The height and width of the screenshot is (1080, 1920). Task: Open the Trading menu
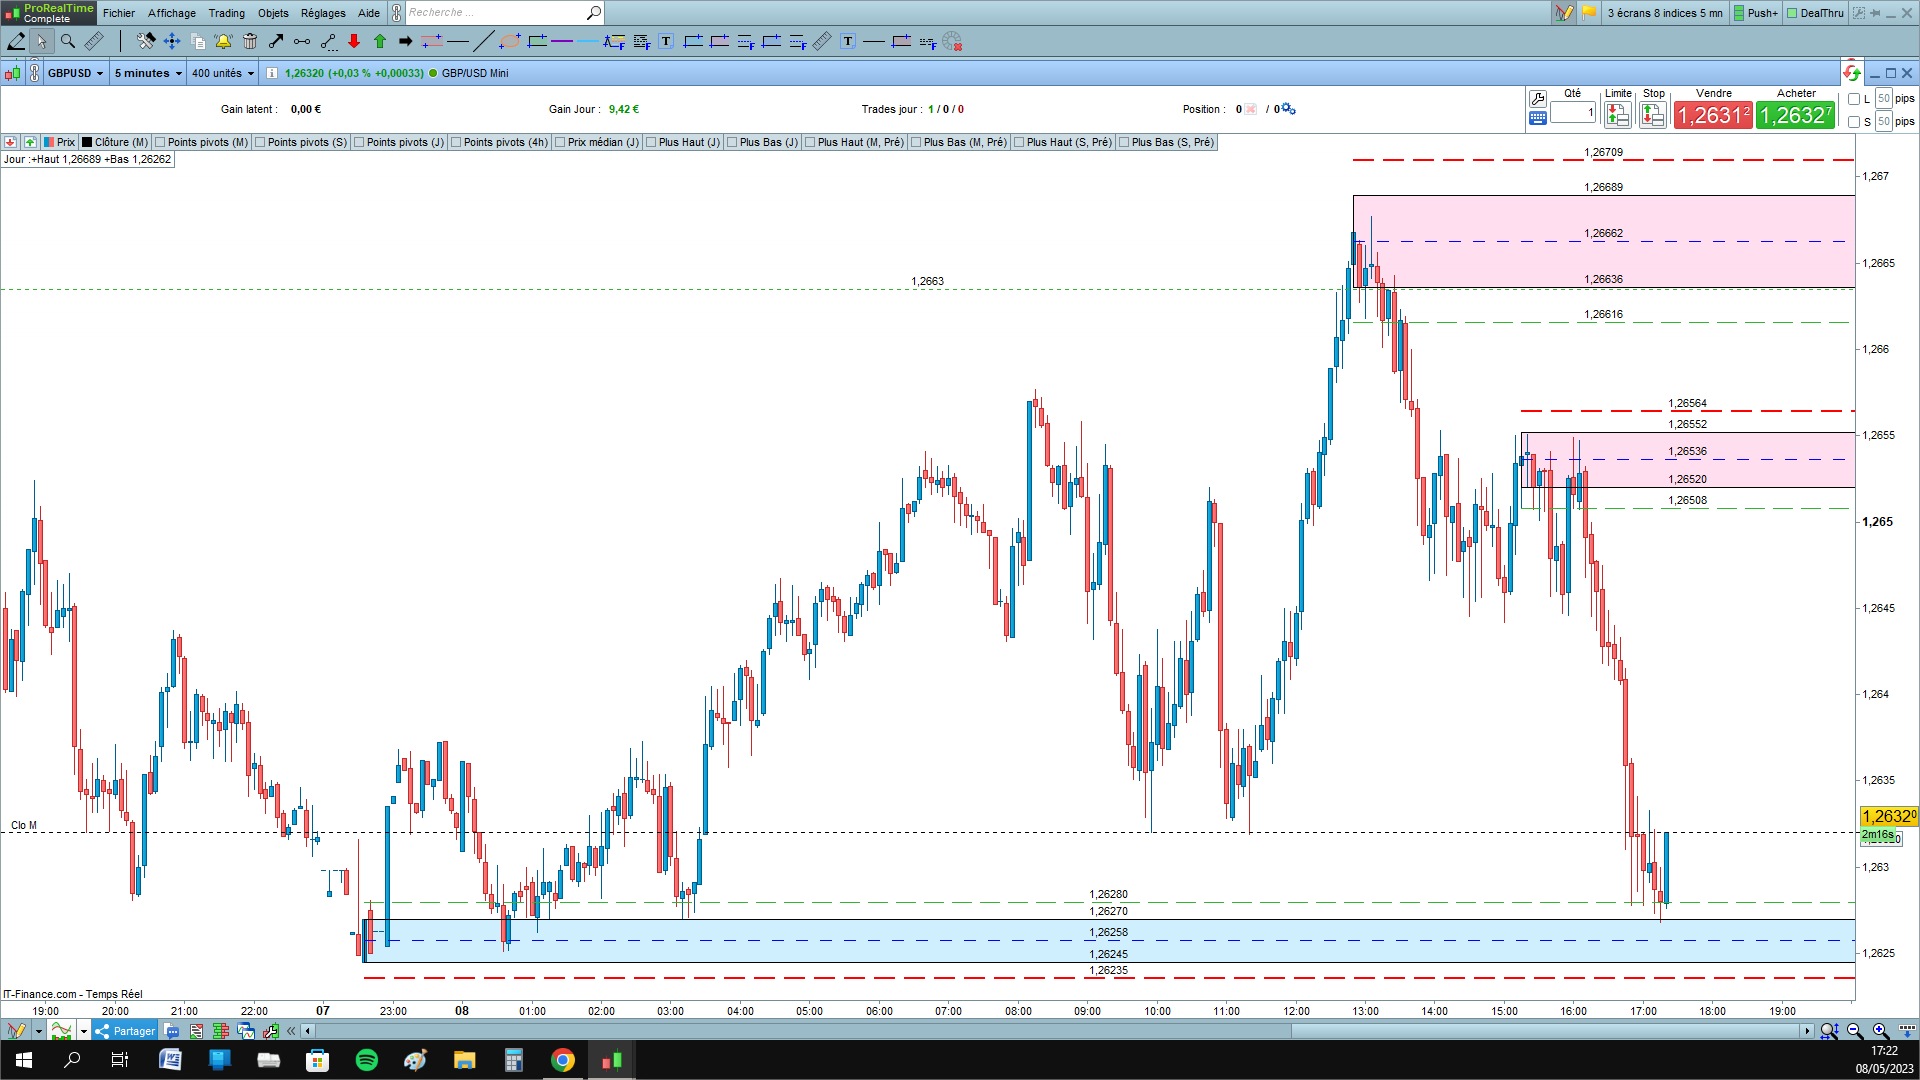point(226,13)
